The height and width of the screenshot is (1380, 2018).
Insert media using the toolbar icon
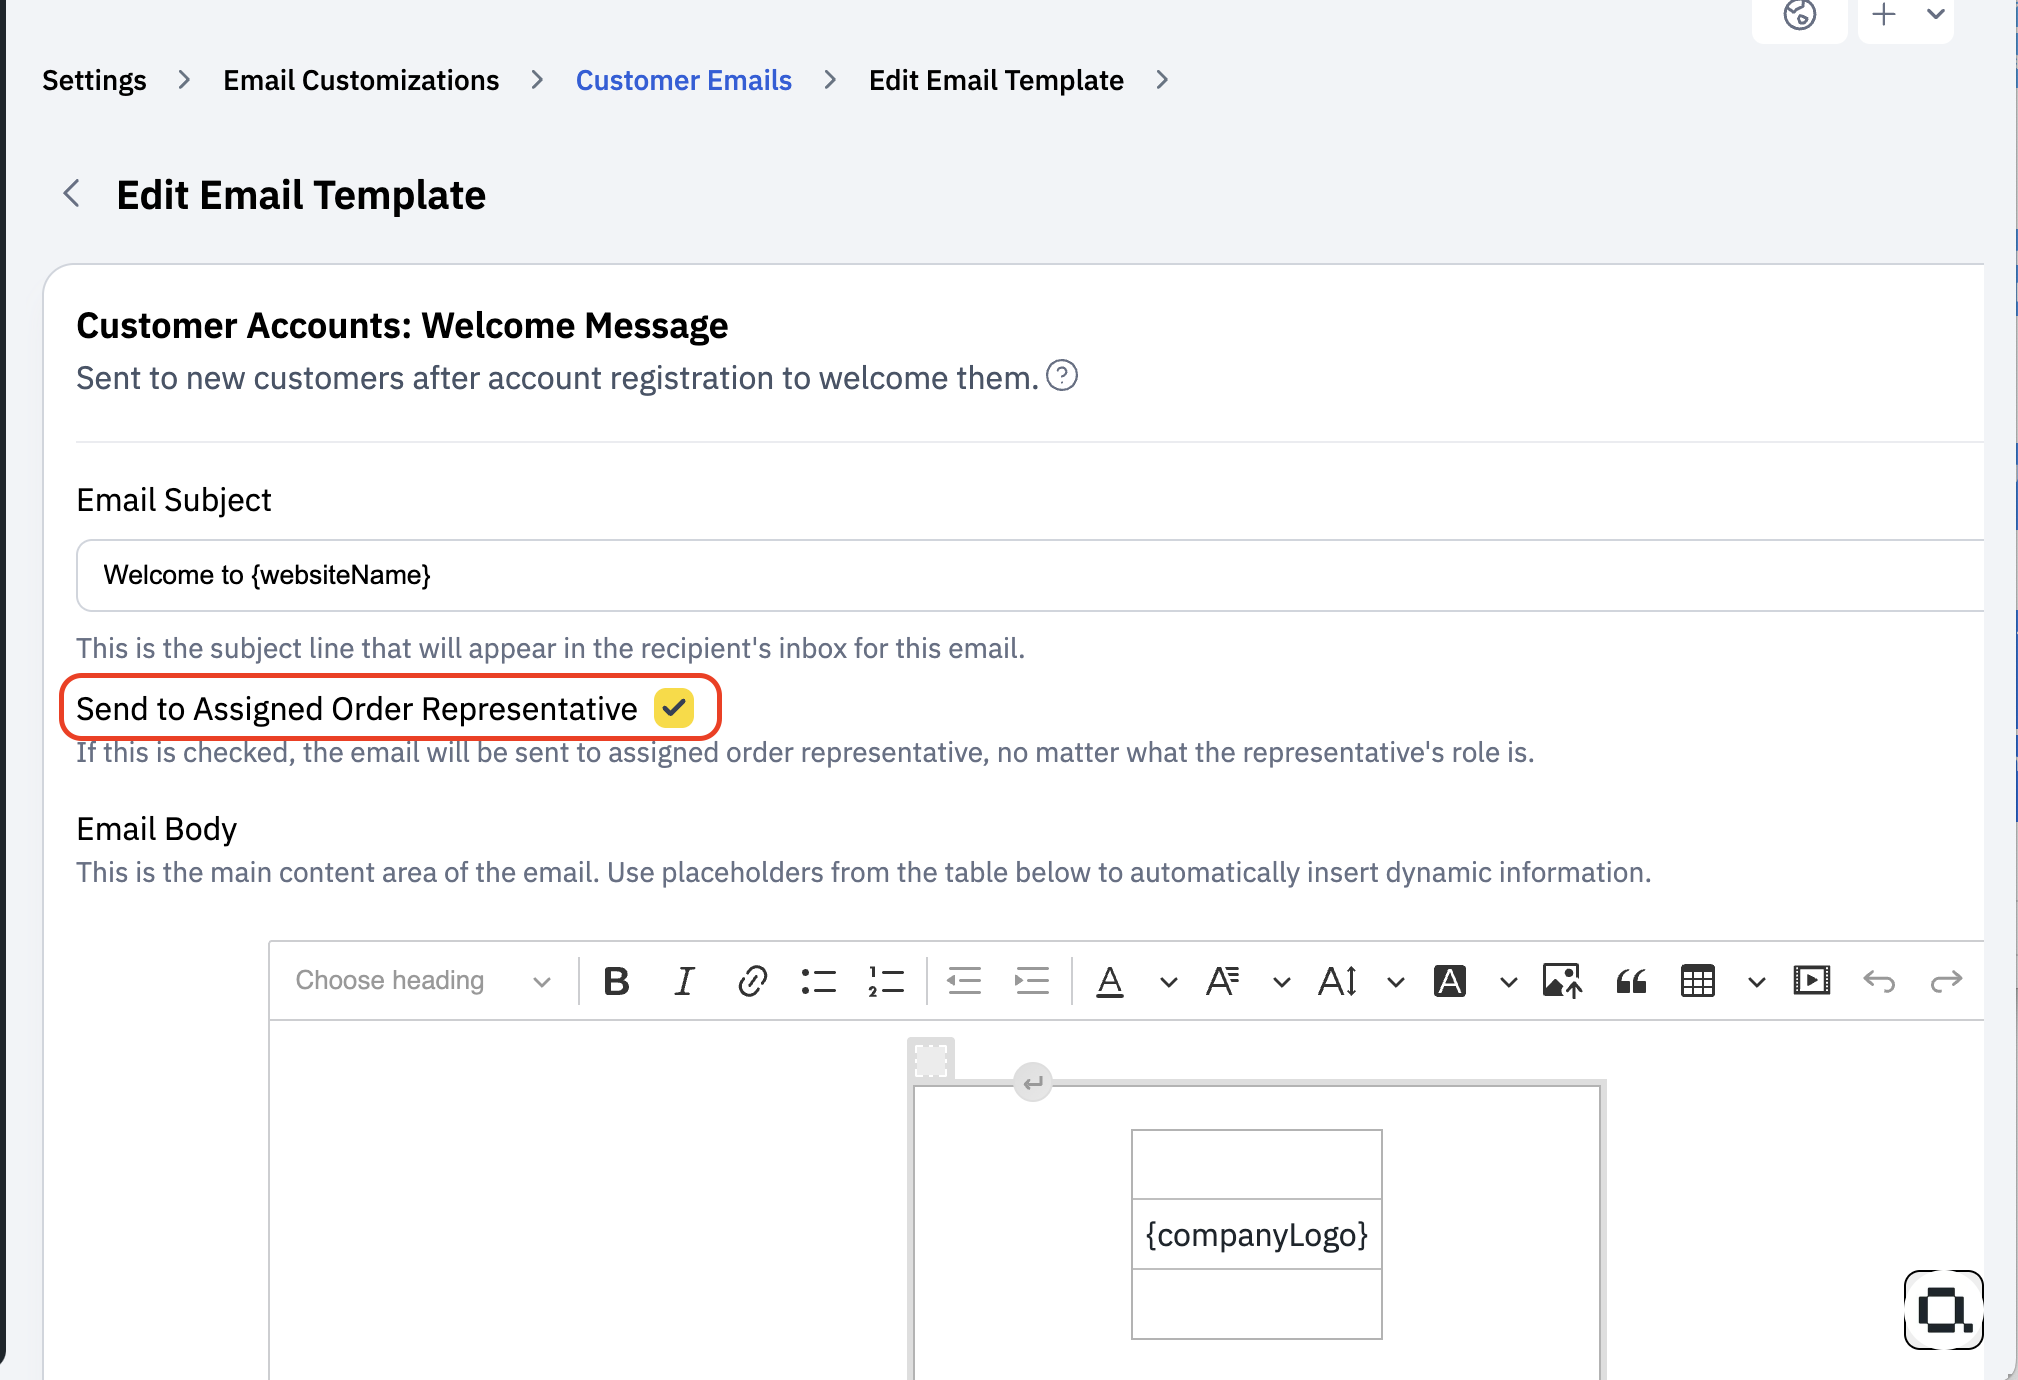(1812, 981)
